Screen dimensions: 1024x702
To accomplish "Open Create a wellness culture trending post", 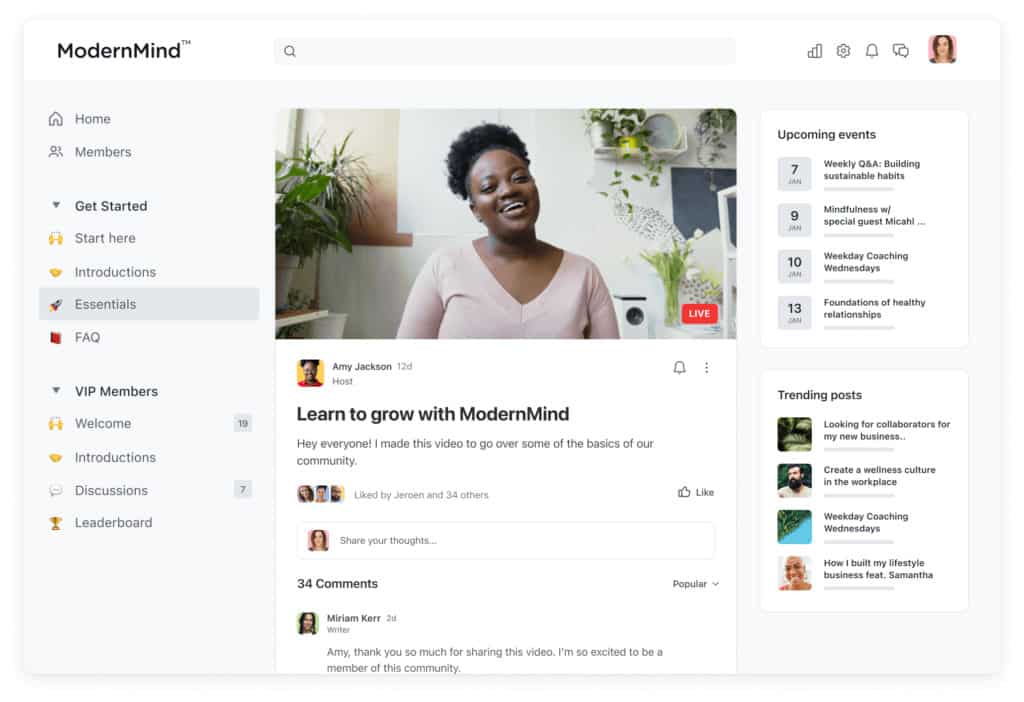I will coord(880,476).
